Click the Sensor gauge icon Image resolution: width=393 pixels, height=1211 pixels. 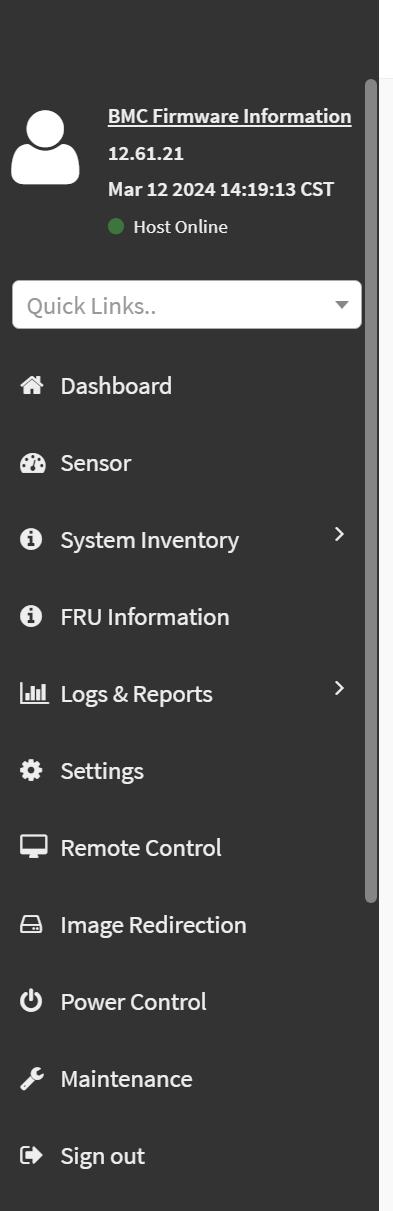[32, 463]
